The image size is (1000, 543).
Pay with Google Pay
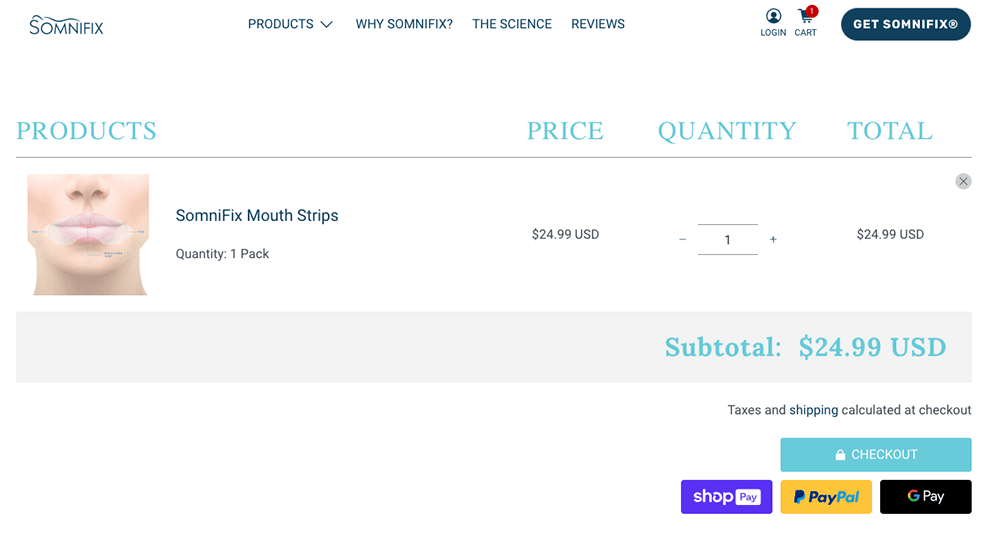tap(925, 497)
